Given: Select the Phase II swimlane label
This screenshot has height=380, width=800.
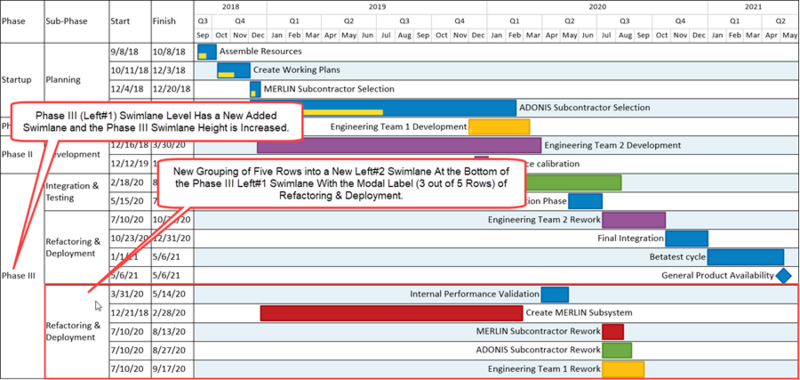Looking at the screenshot, I should tap(16, 154).
